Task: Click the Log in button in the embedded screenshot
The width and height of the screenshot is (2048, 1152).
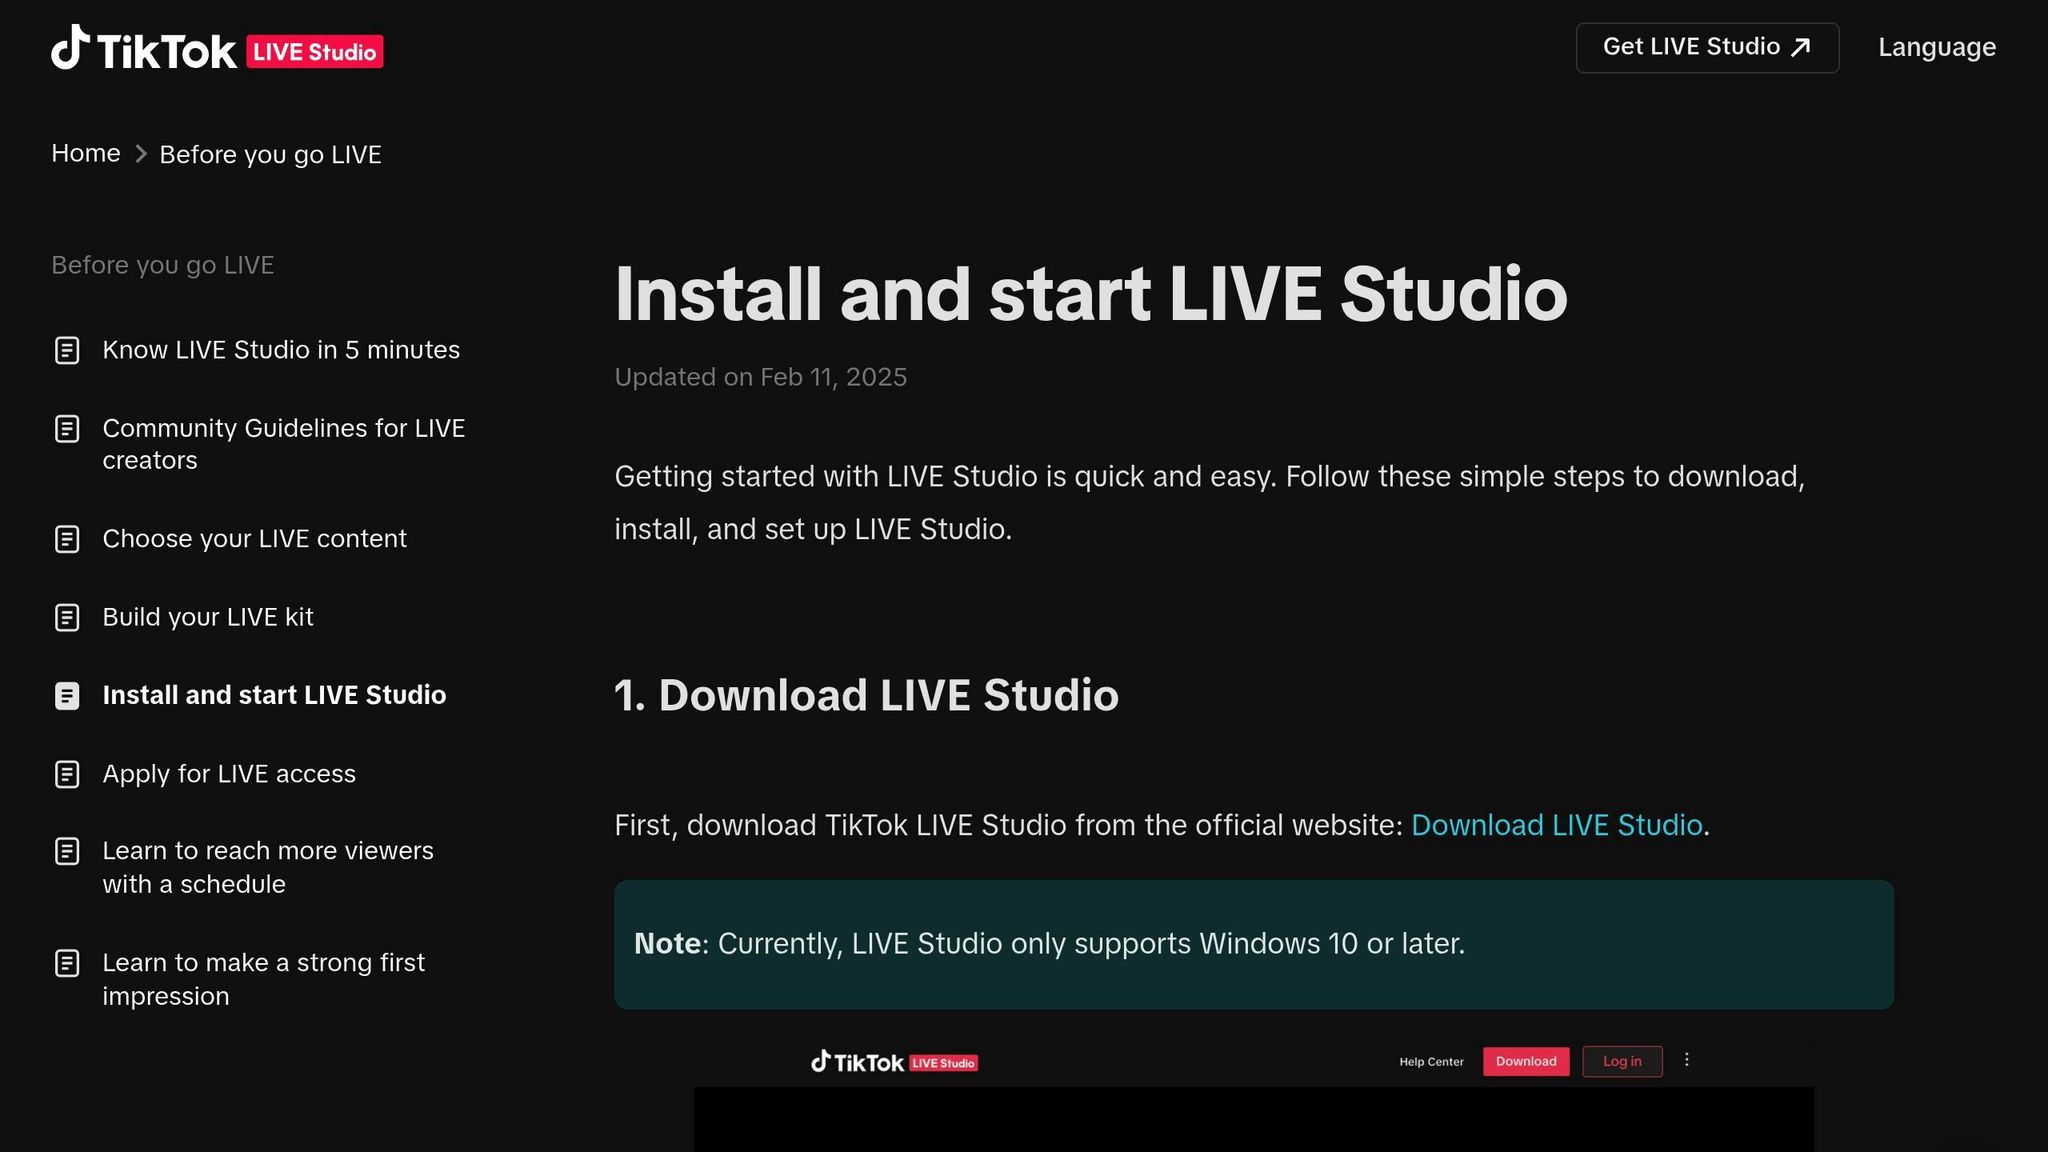Action: pyautogui.click(x=1622, y=1061)
